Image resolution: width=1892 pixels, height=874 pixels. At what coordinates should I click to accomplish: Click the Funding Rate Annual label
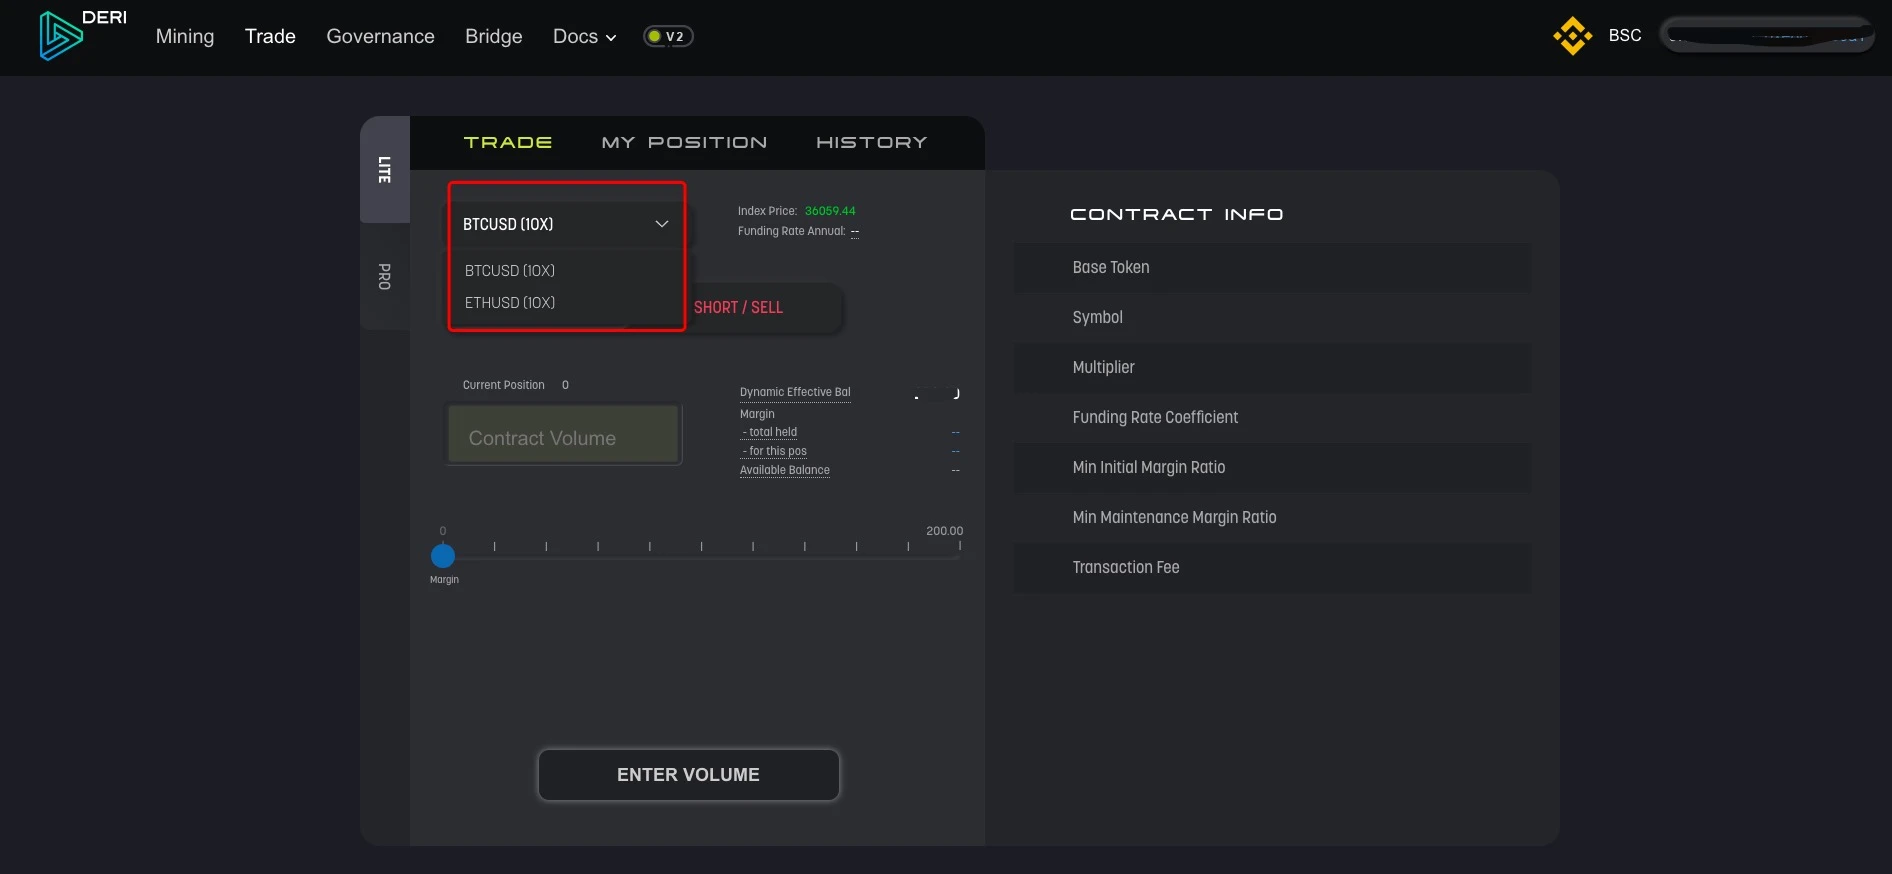791,231
